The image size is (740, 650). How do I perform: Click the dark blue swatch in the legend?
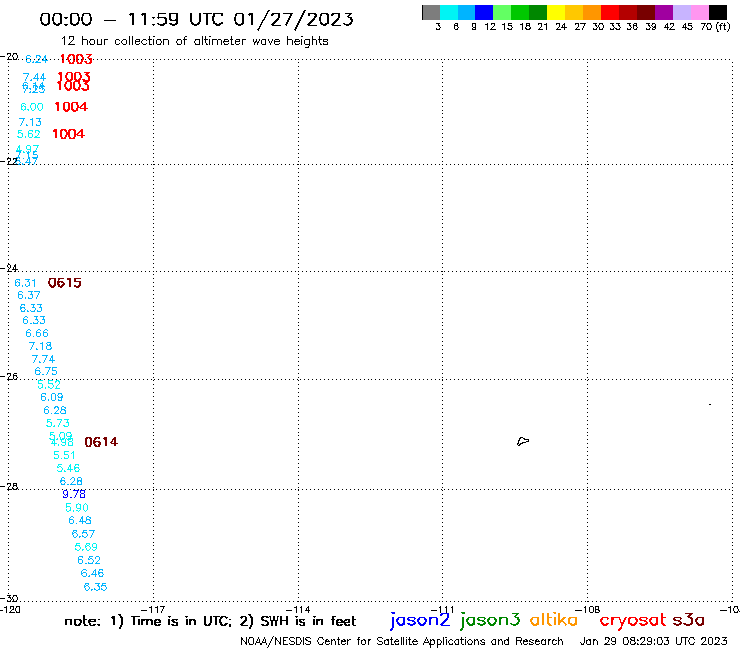click(484, 12)
